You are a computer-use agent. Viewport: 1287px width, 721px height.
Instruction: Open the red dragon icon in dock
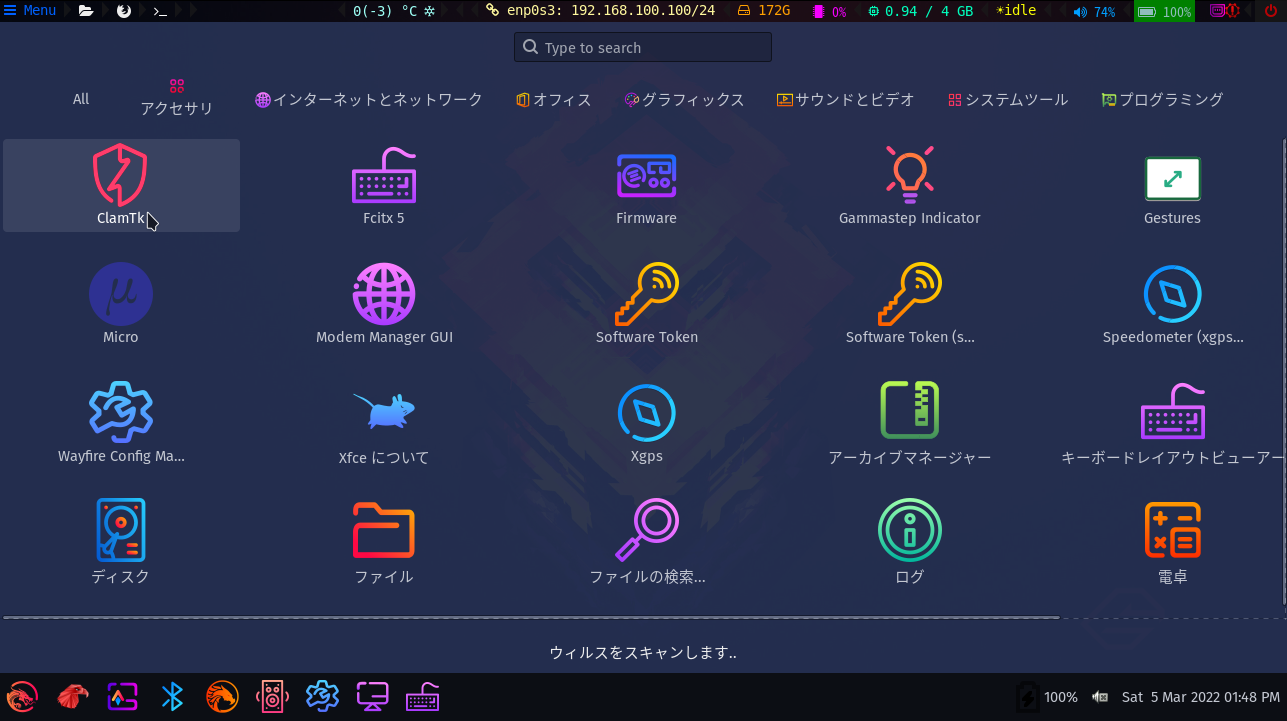22,696
